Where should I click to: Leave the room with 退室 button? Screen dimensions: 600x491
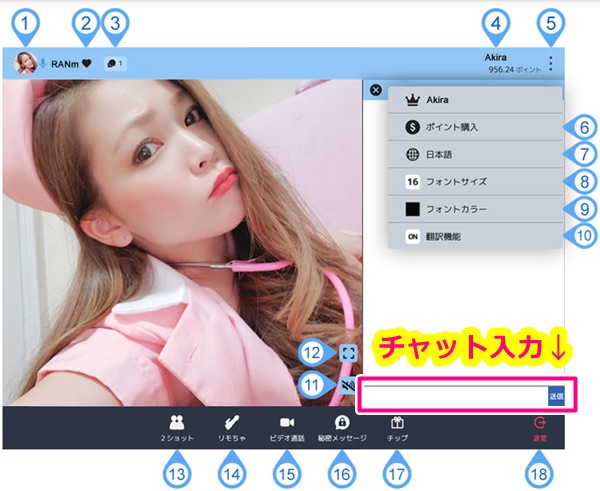[x=540, y=429]
